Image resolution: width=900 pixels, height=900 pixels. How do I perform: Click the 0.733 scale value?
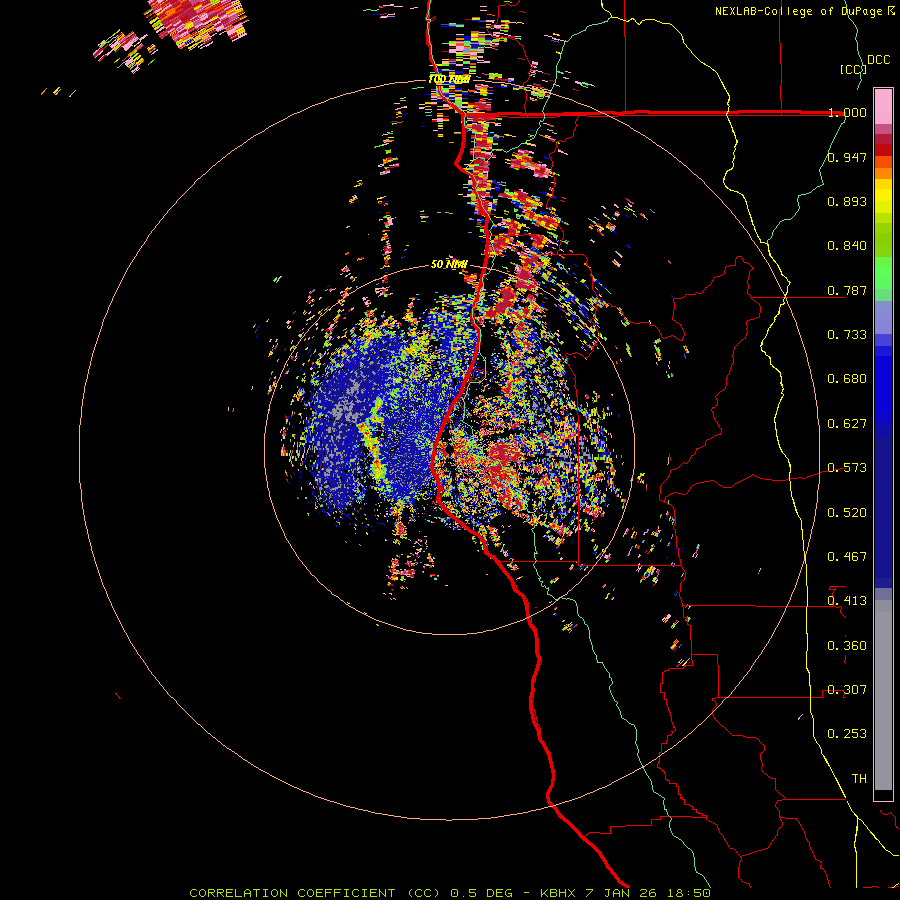(x=847, y=335)
